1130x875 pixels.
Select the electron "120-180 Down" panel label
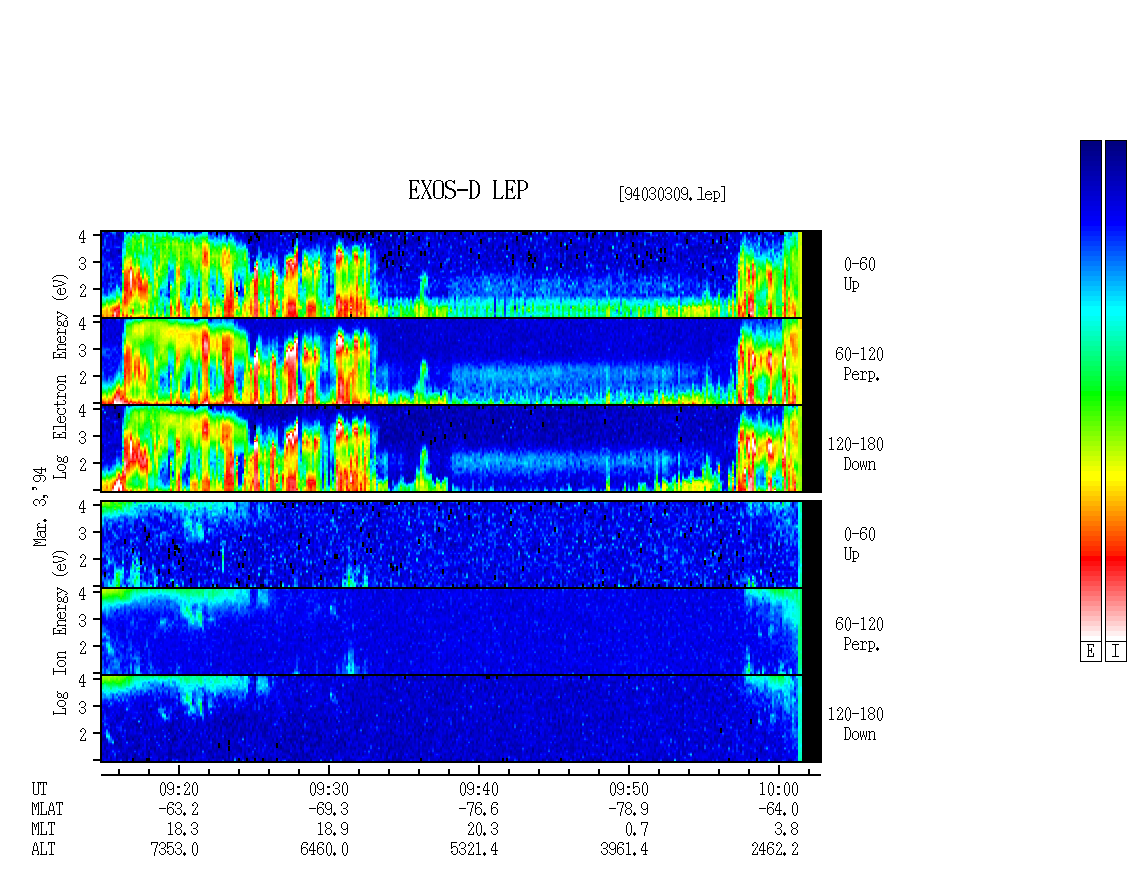[855, 454]
